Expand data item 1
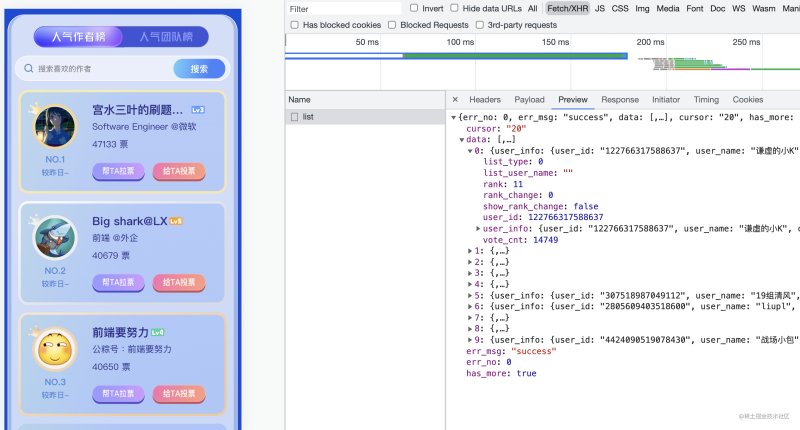Screen dimensions: 800x430 (x=470, y=251)
